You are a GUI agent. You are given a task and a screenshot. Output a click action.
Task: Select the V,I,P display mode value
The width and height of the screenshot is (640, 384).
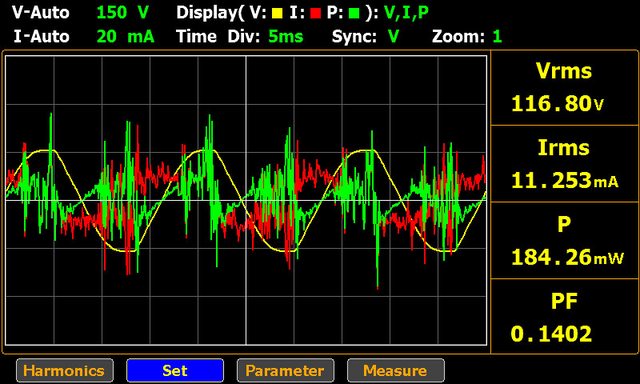406,13
